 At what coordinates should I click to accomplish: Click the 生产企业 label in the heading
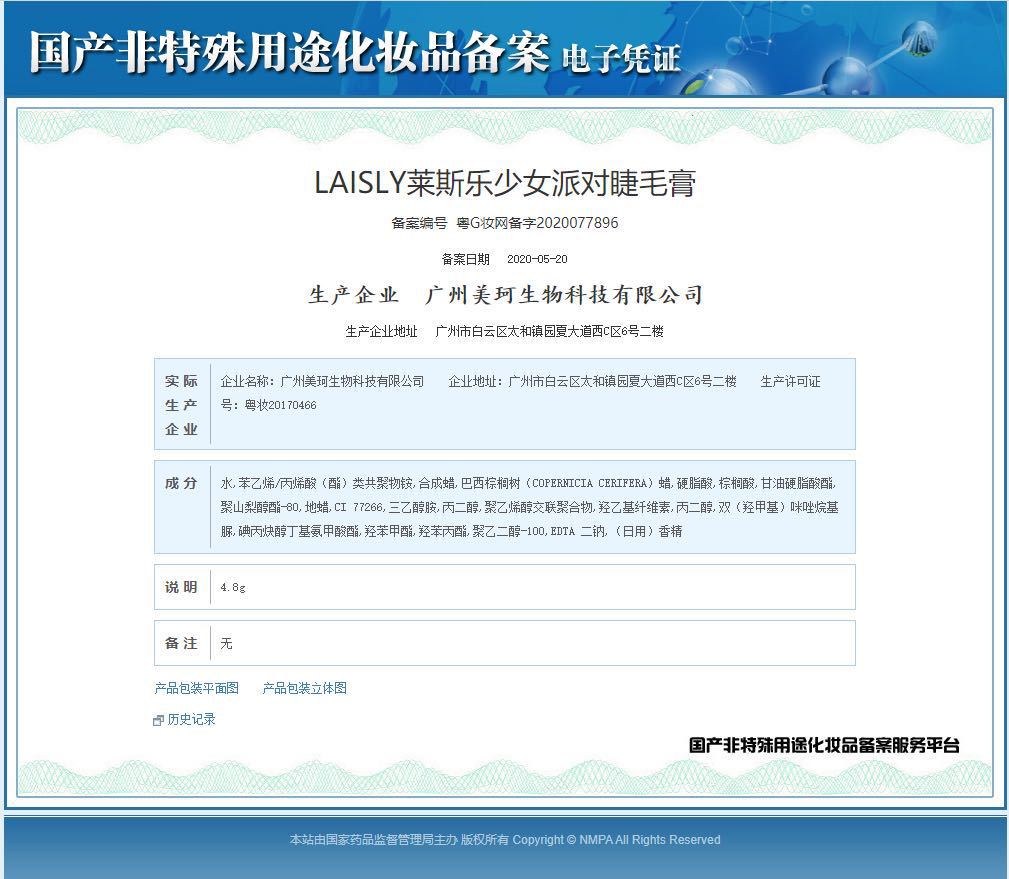(354, 295)
